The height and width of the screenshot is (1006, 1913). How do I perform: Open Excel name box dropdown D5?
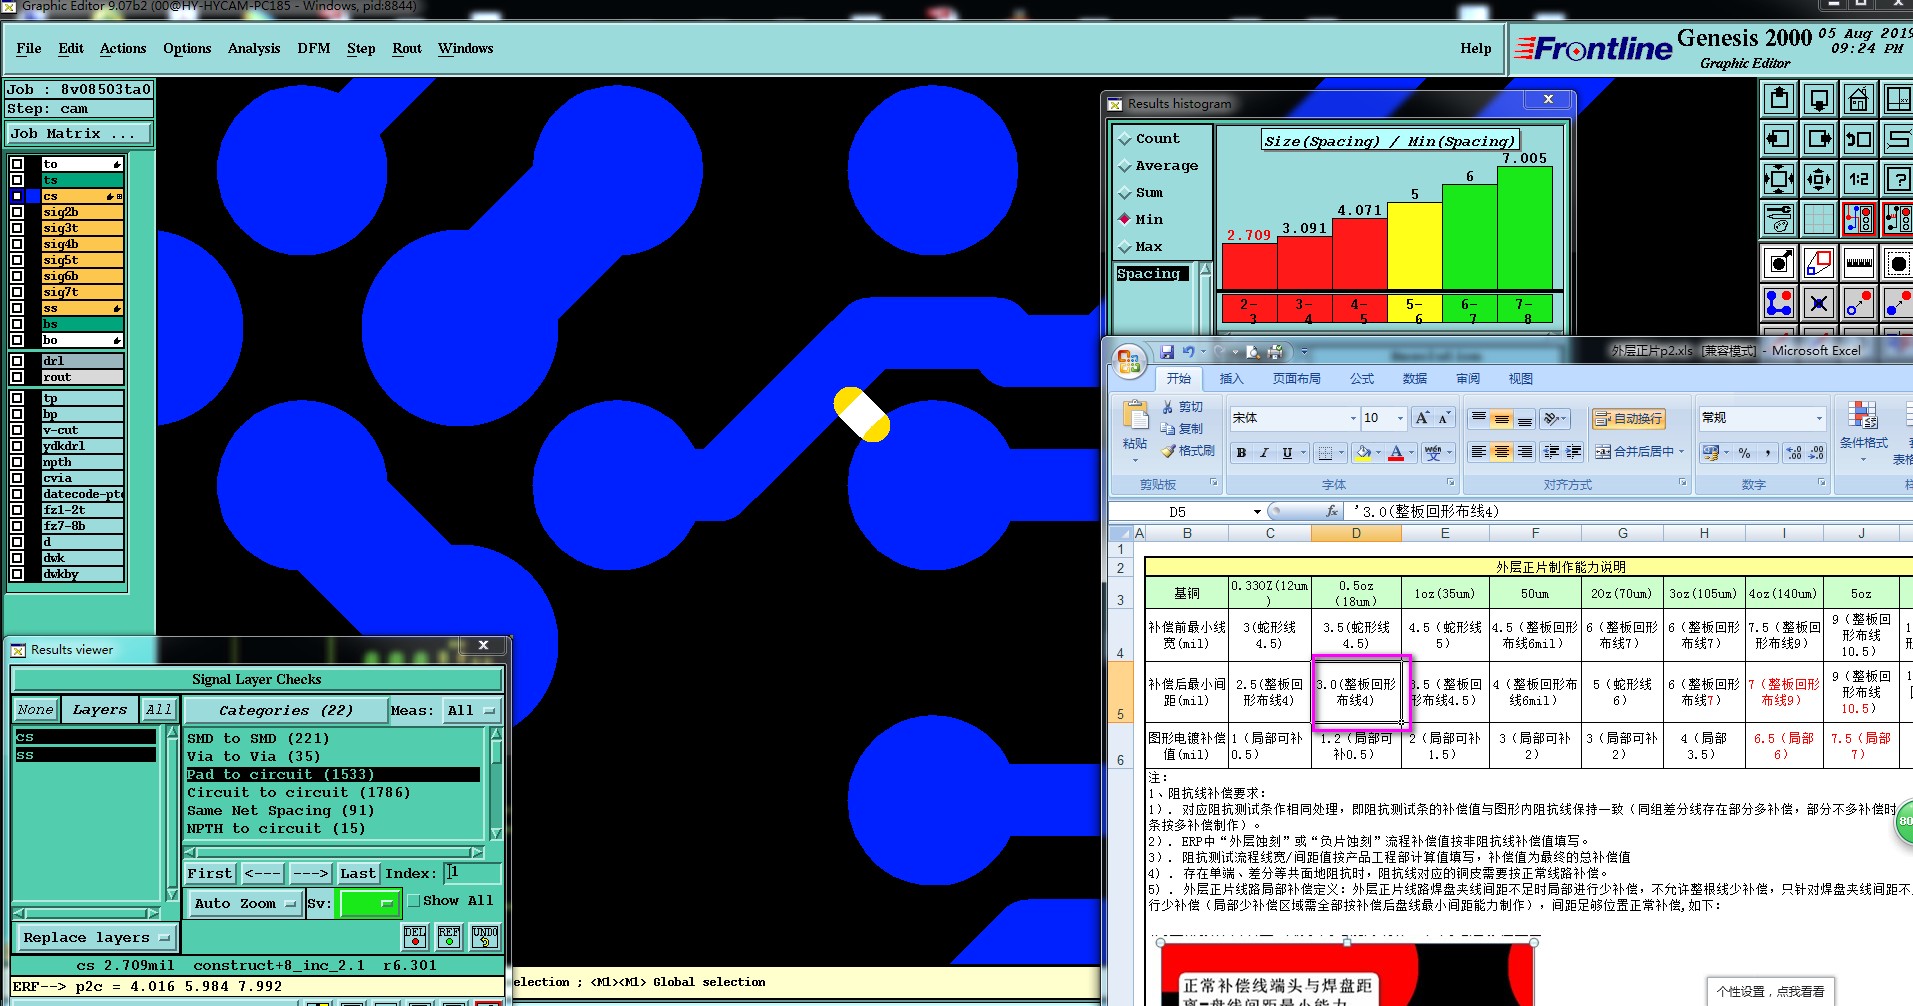(x=1257, y=511)
